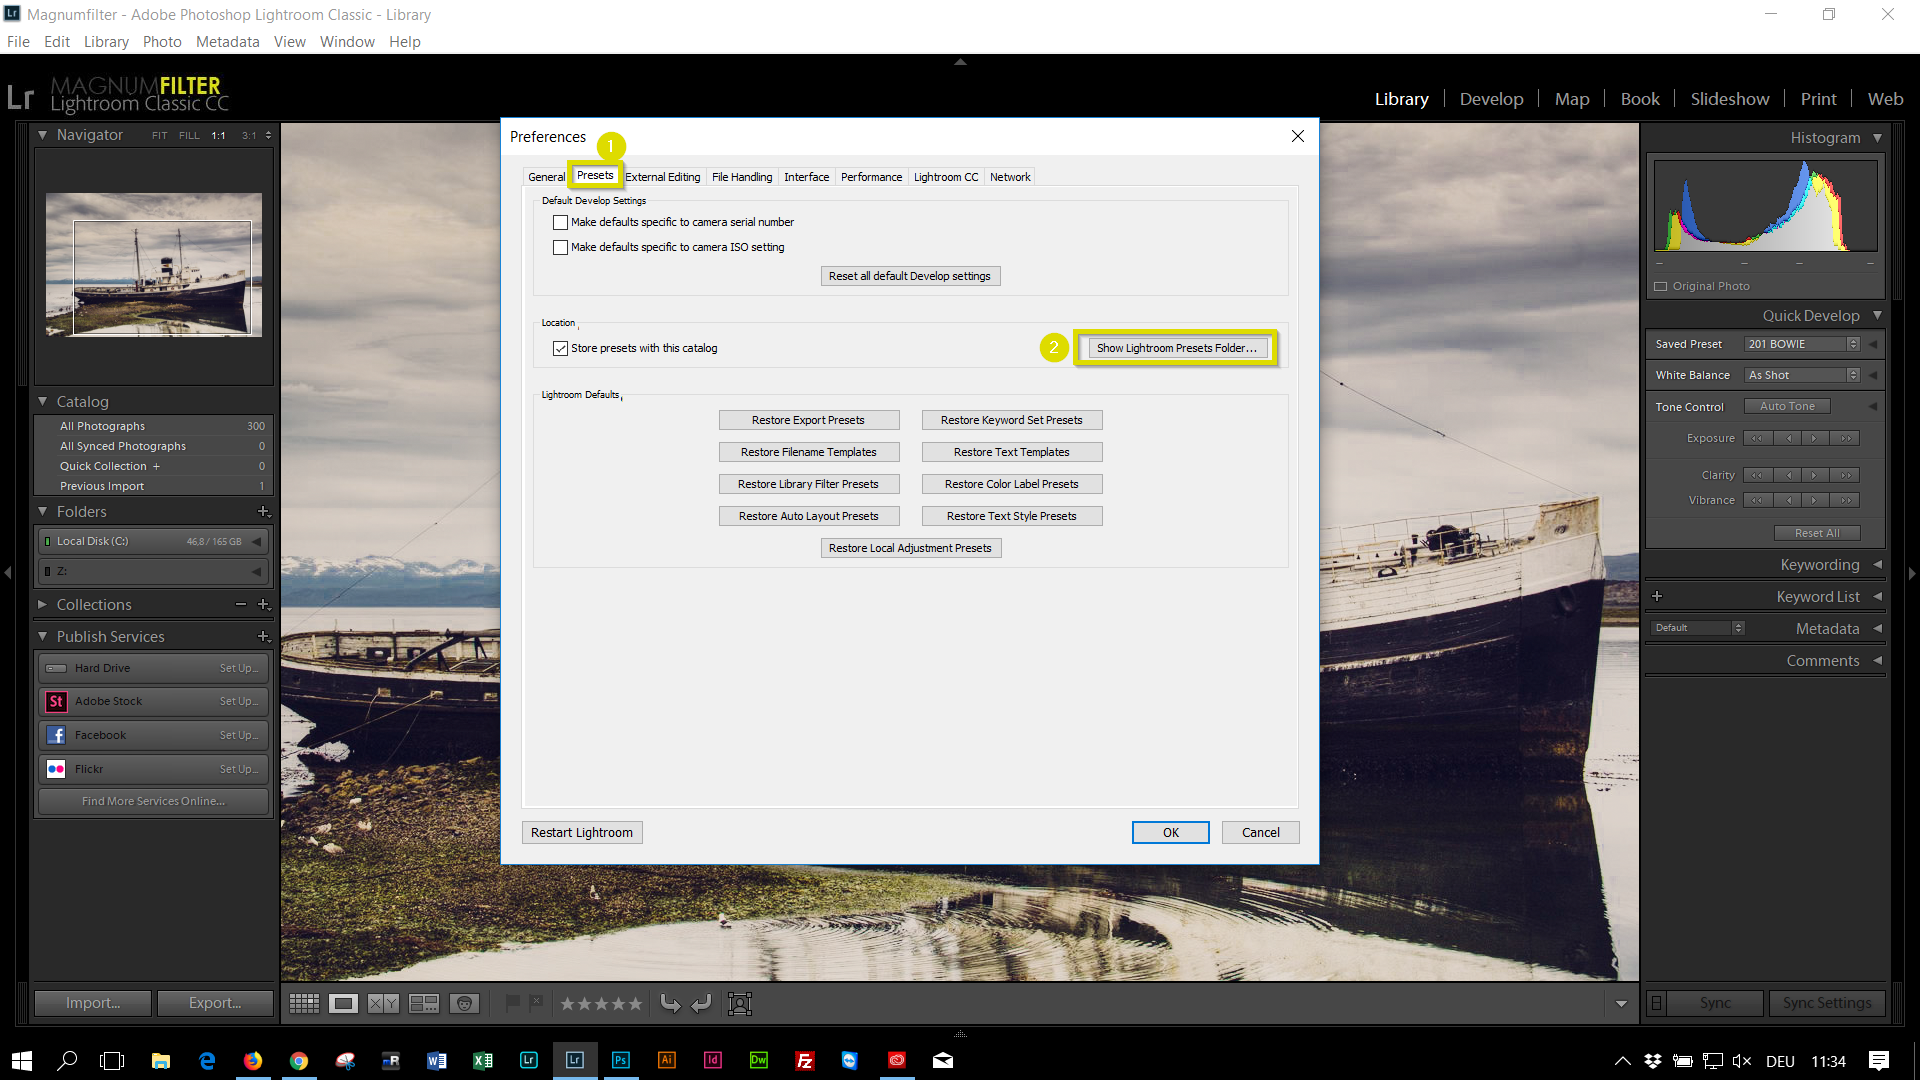Open Performance preferences tab
The width and height of the screenshot is (1920, 1080).
point(871,177)
